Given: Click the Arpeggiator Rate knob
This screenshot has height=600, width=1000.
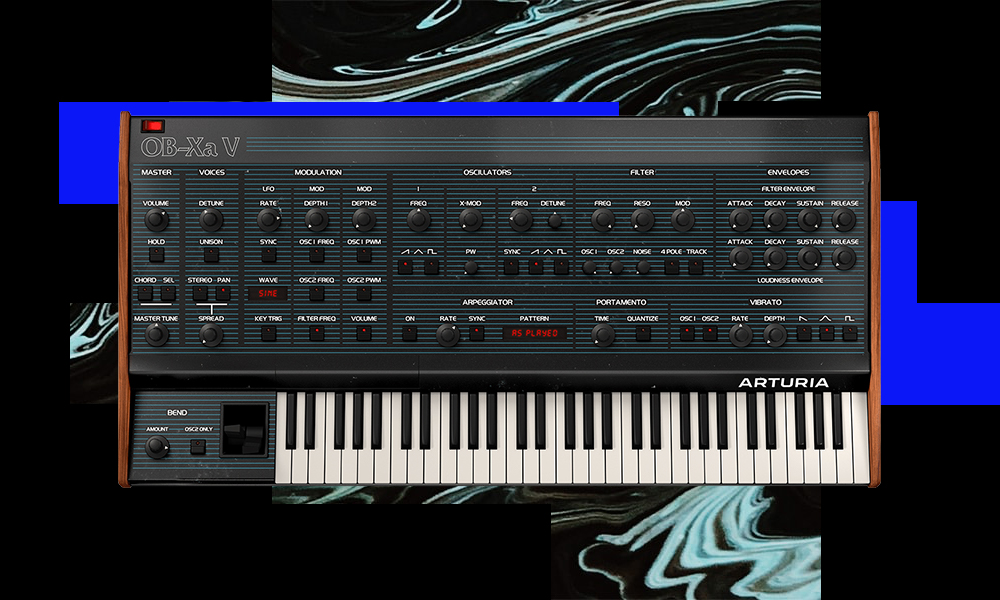Looking at the screenshot, I should [x=448, y=335].
